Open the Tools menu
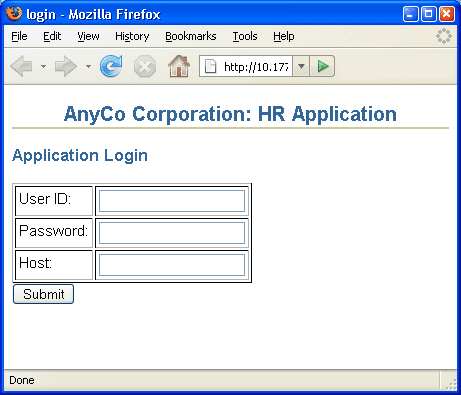This screenshot has width=461, height=395. [245, 36]
